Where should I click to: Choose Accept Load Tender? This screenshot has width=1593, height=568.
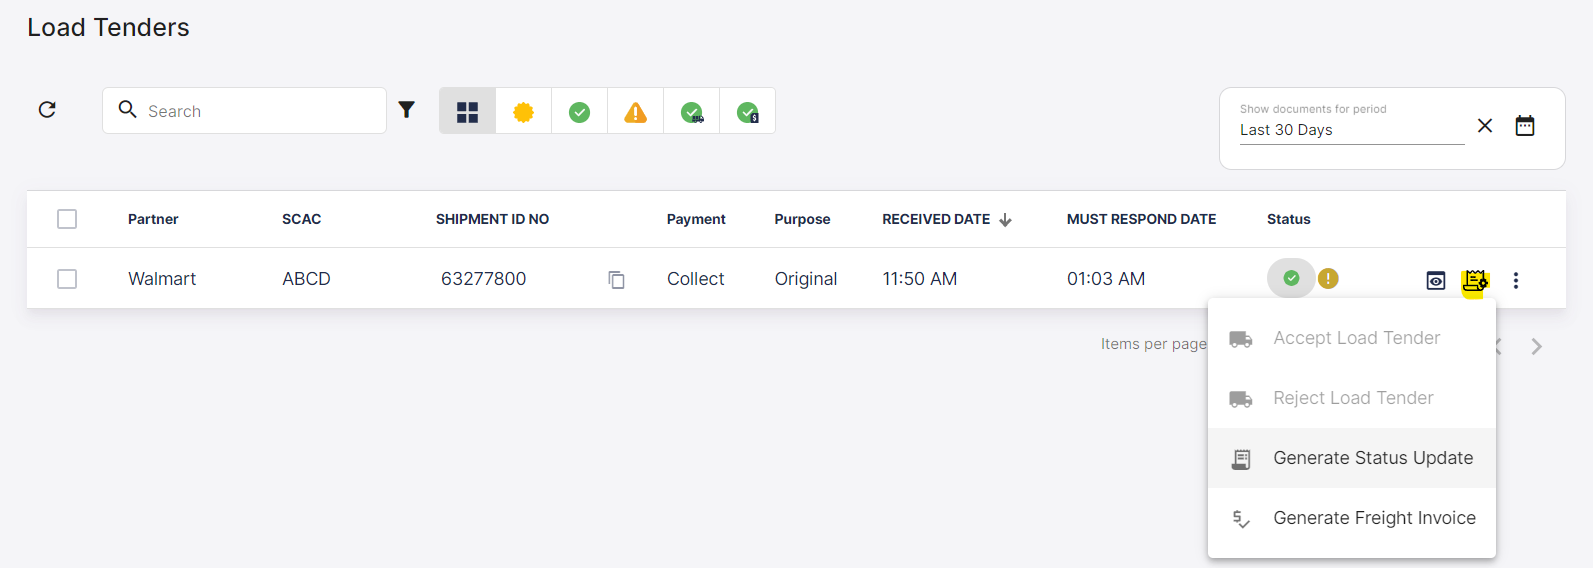(1352, 338)
